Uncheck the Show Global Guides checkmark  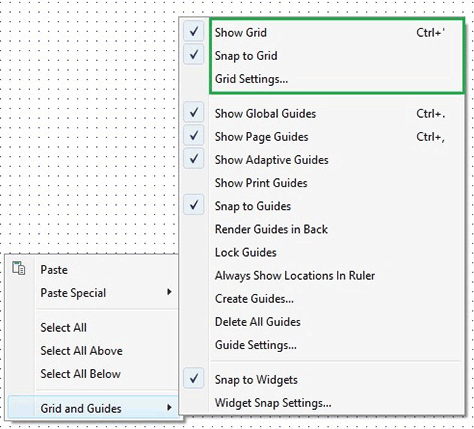(194, 113)
